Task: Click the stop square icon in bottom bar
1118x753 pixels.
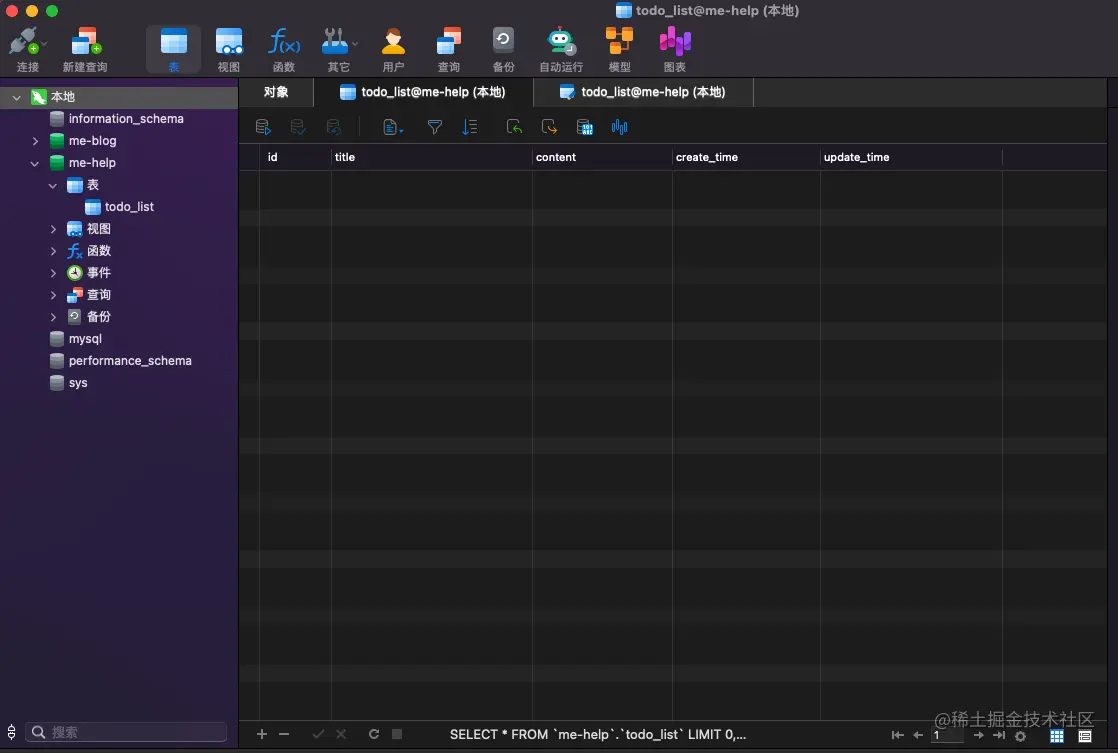Action: point(397,734)
